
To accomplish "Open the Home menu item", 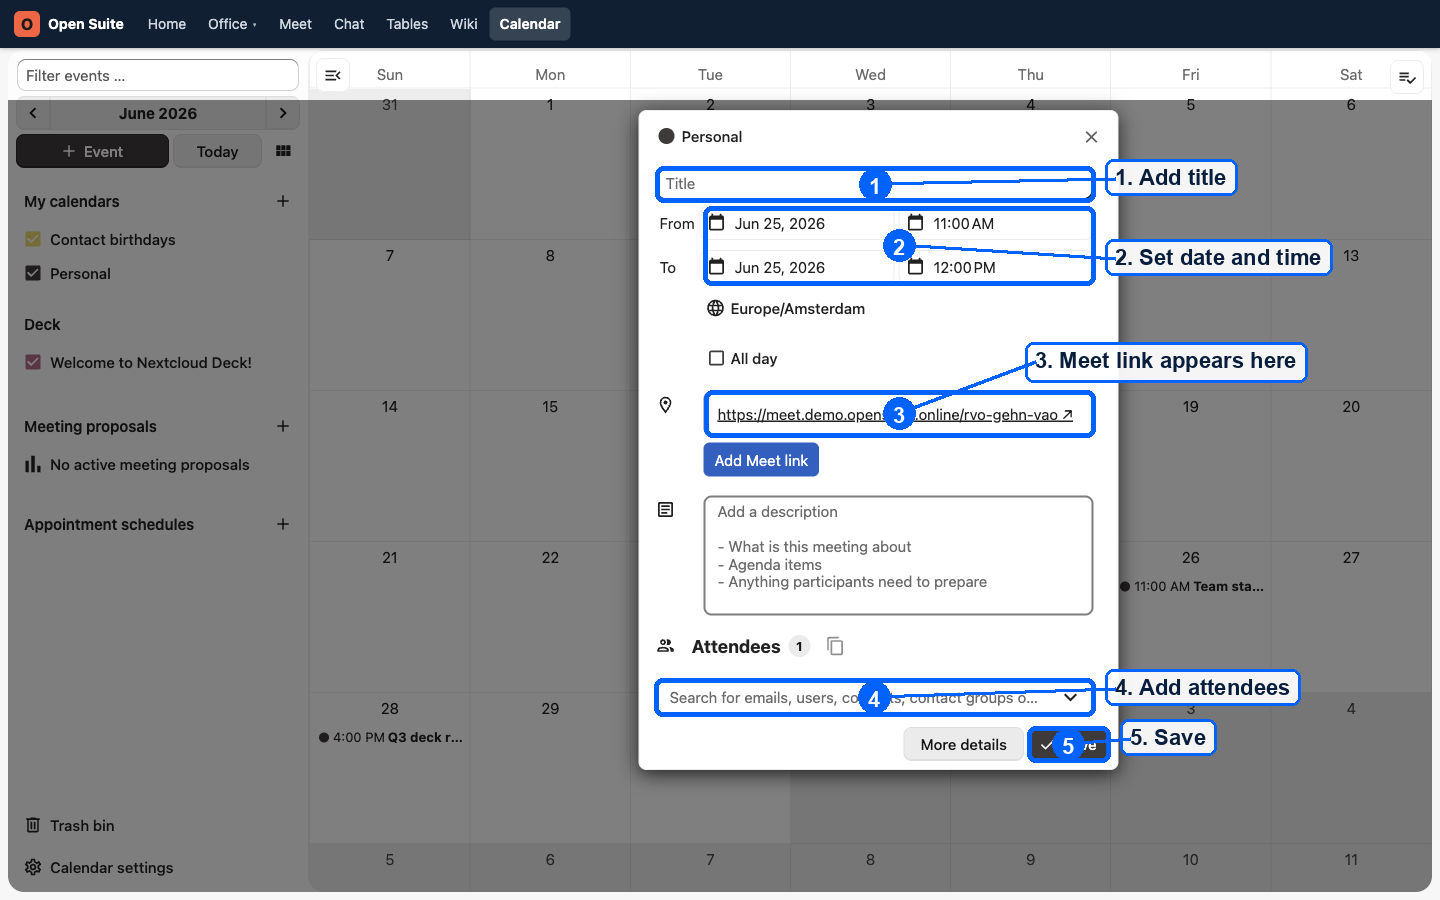I will [x=167, y=24].
